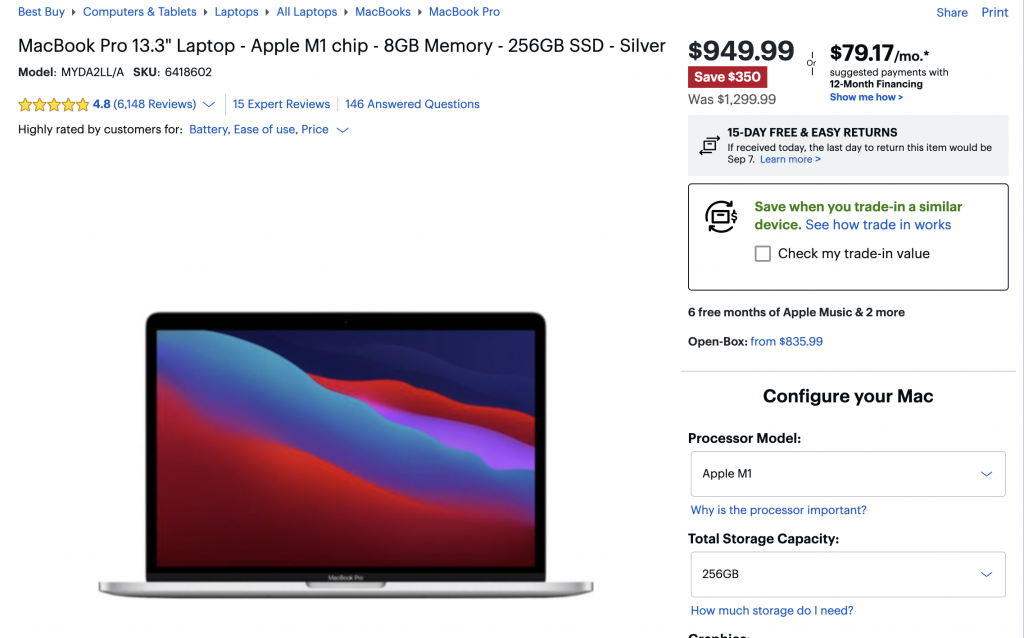Expand the reviews rating chevron
Screen dimensions: 1024x638
(209, 104)
